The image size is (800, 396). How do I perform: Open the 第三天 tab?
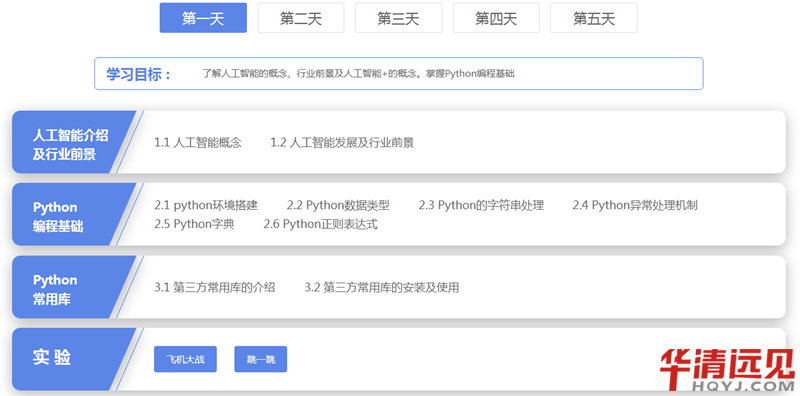[398, 18]
